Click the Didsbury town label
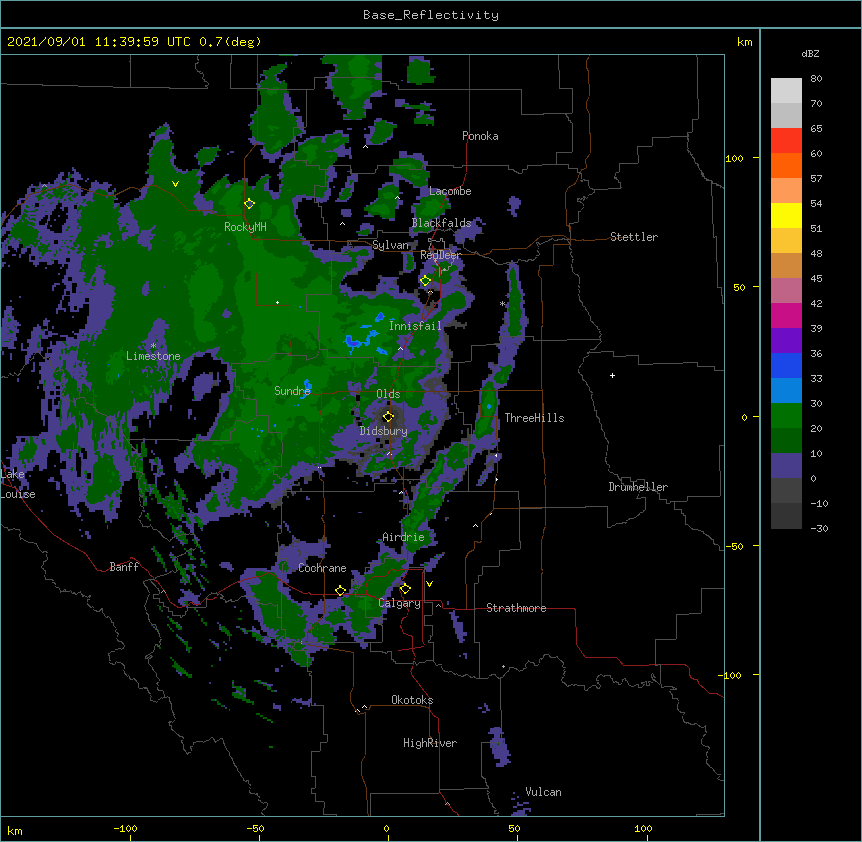Image resolution: width=862 pixels, height=842 pixels. pos(384,431)
